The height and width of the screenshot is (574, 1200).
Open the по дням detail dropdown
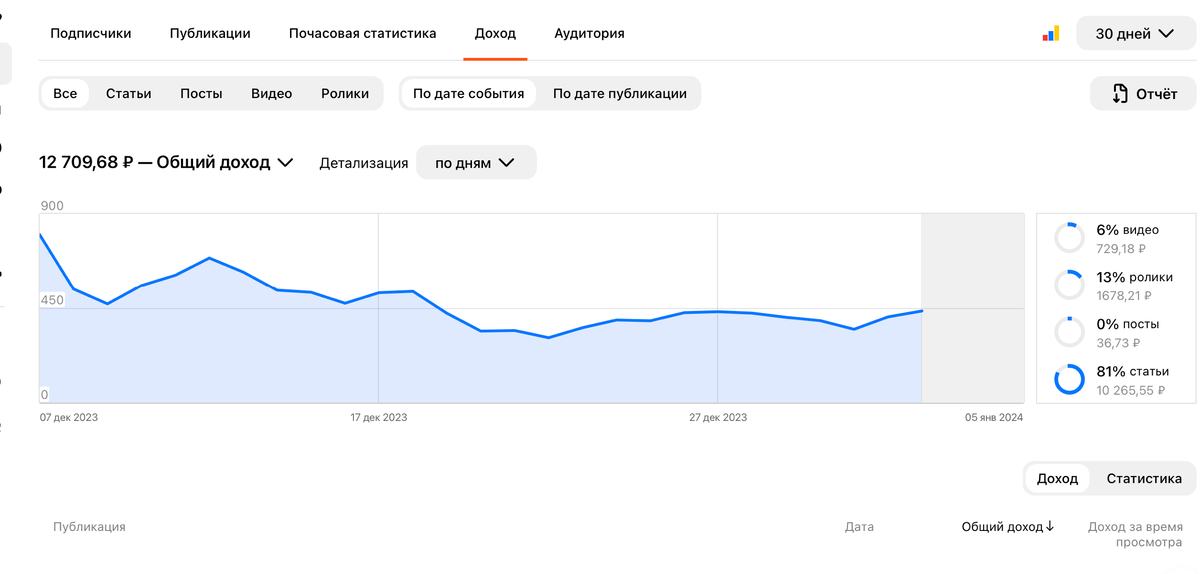[476, 162]
